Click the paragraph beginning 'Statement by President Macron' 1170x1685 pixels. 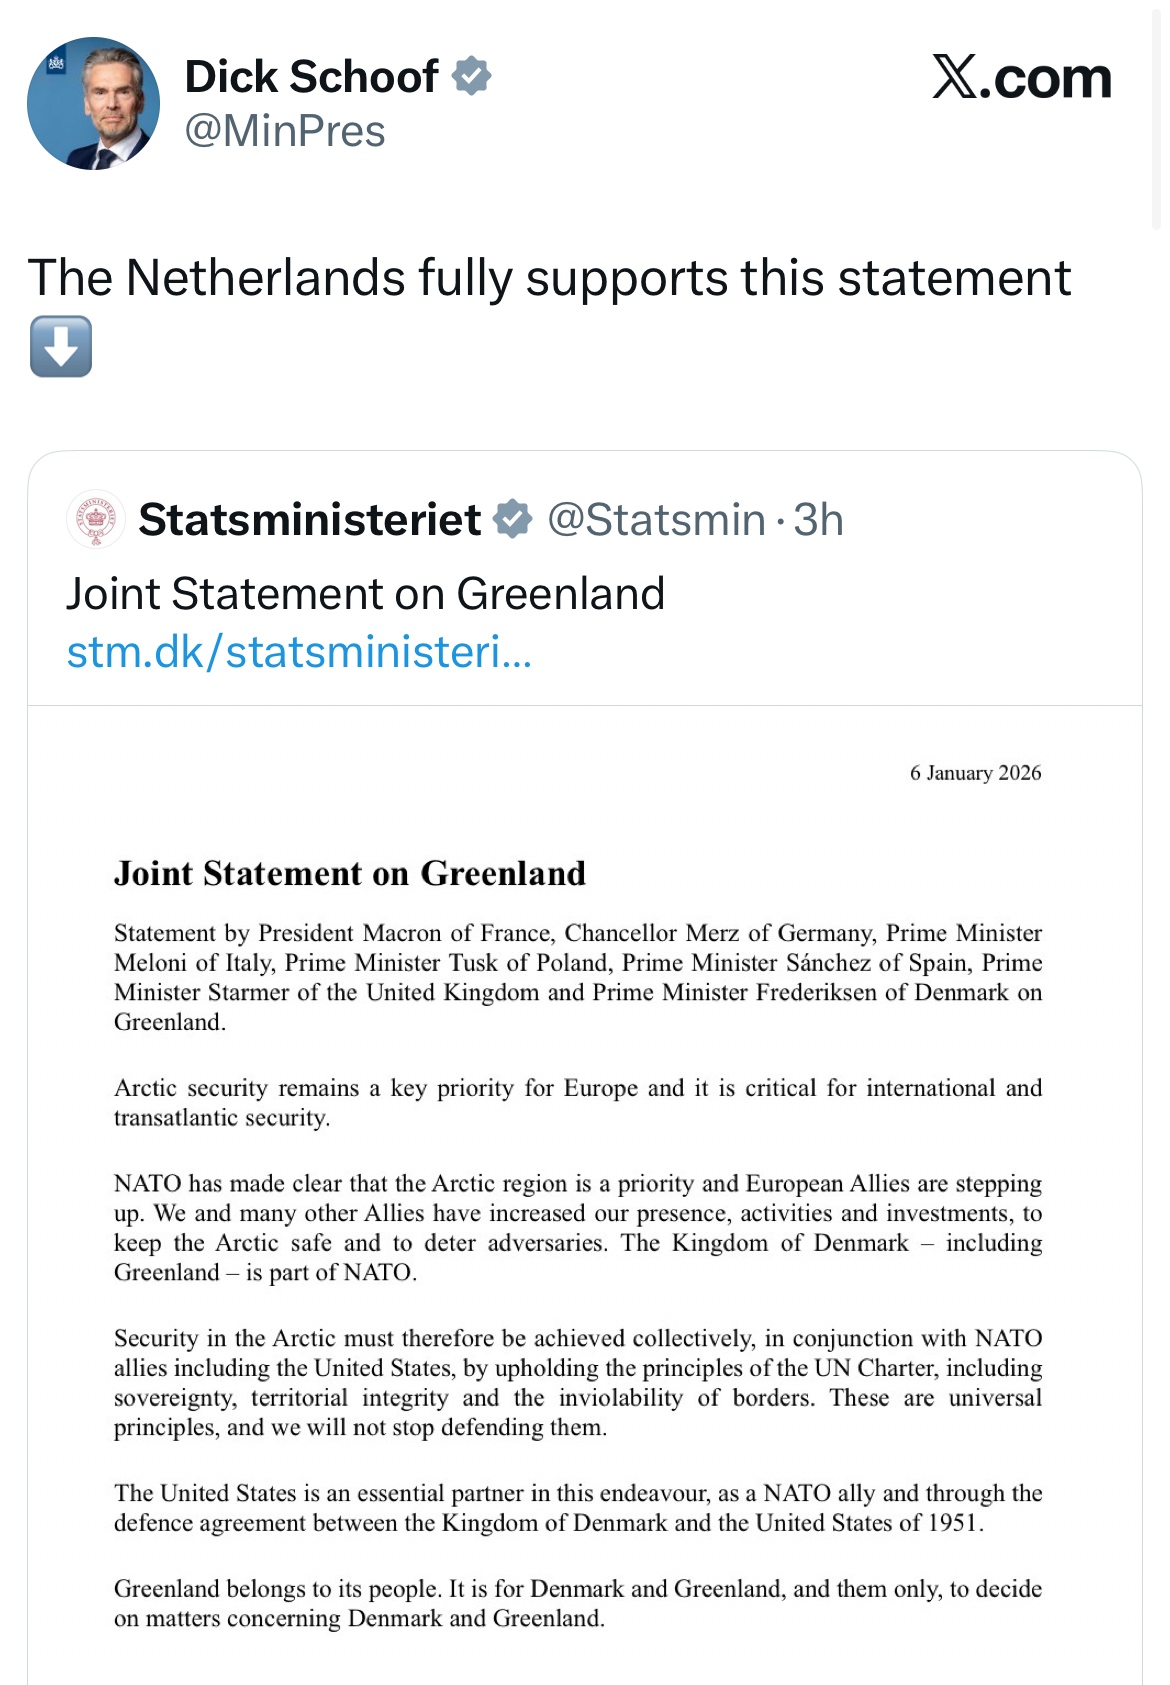(577, 977)
